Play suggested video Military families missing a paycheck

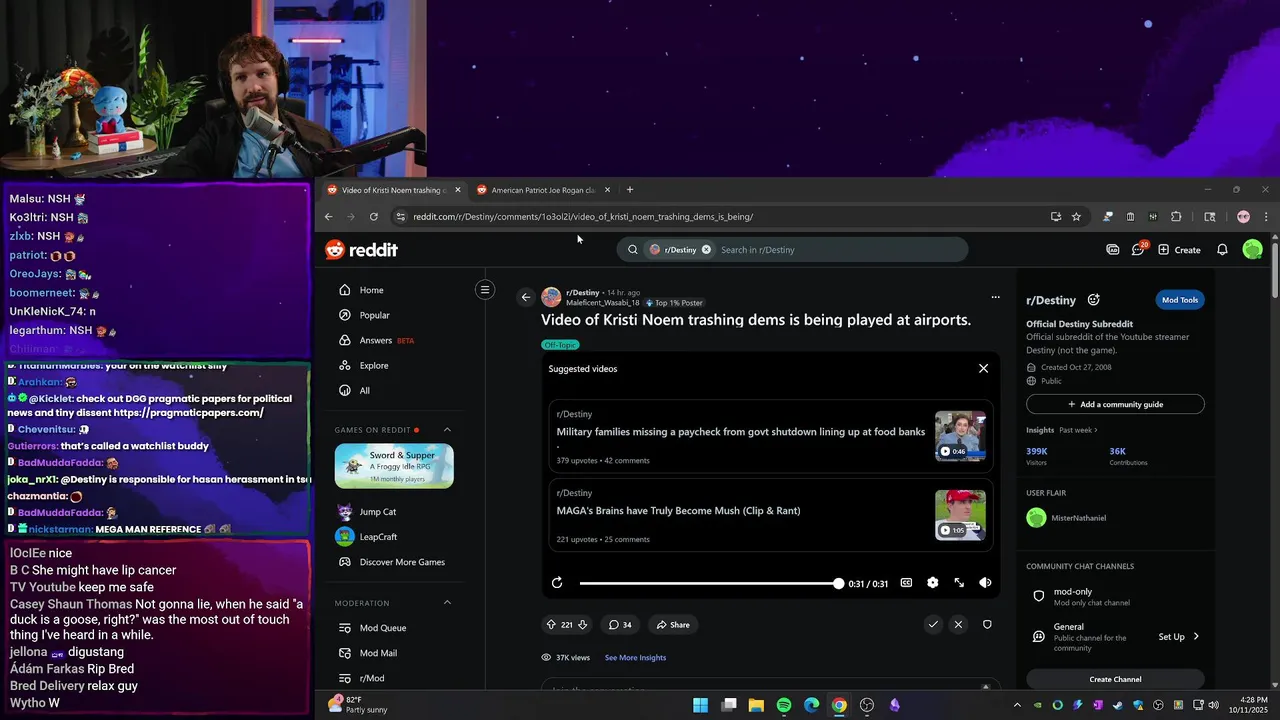770,437
